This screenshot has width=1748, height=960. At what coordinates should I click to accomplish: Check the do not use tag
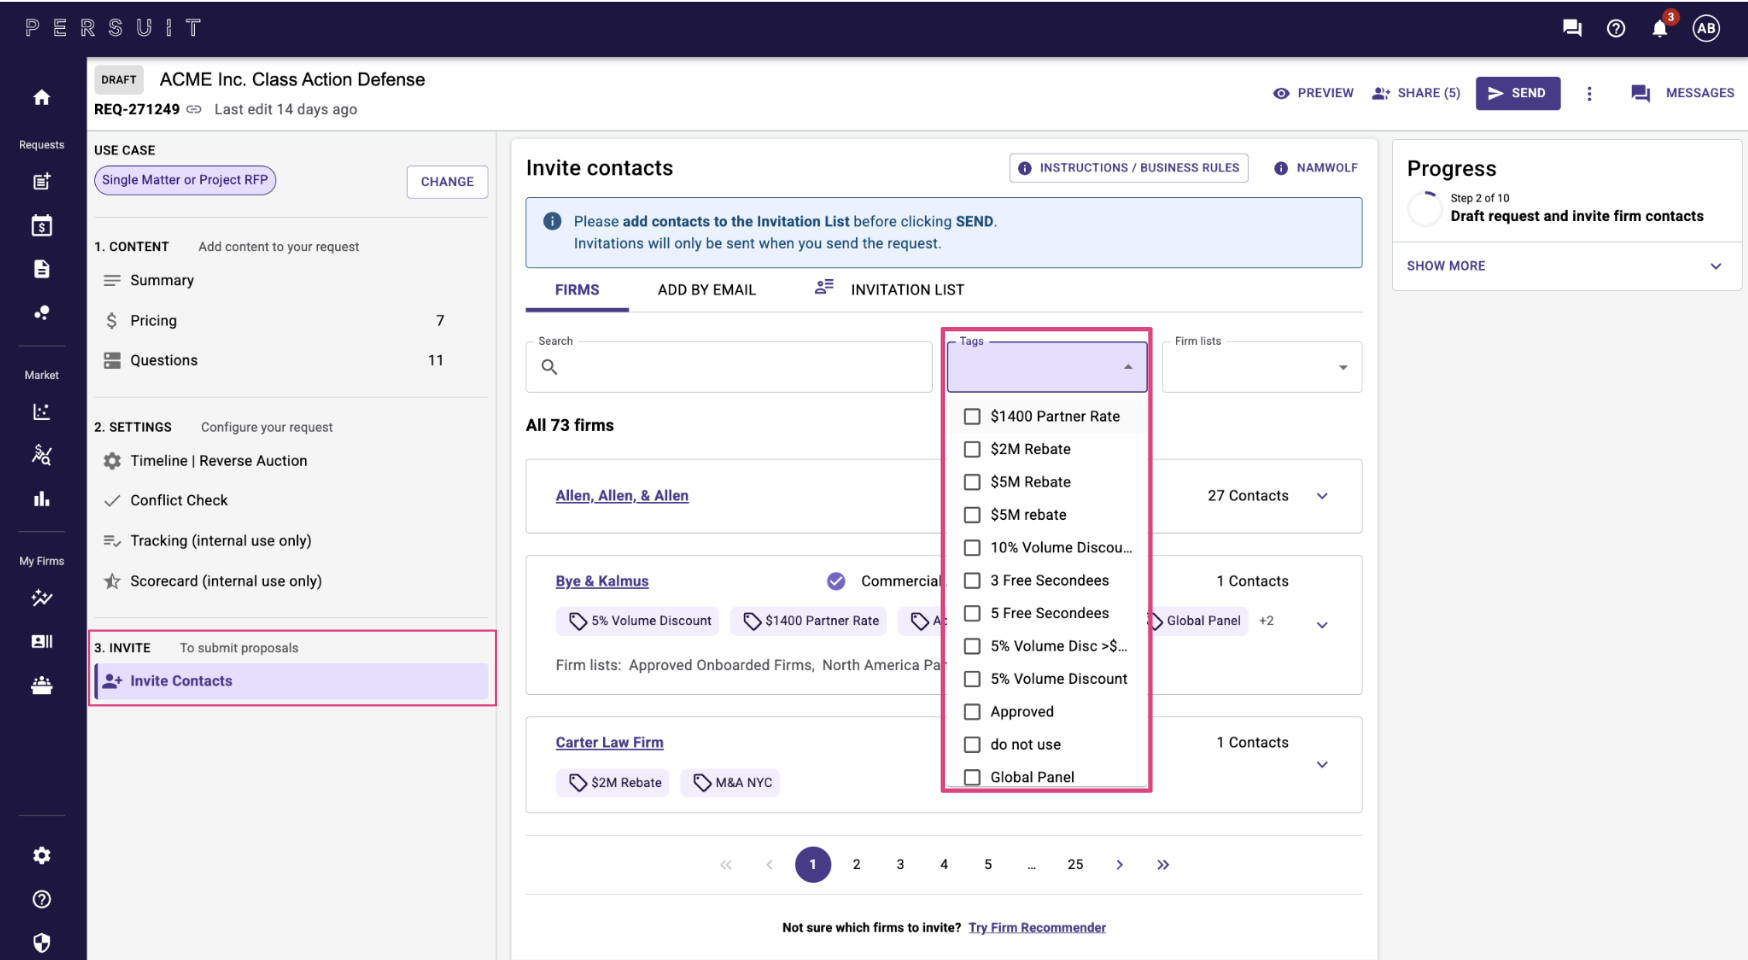(971, 744)
